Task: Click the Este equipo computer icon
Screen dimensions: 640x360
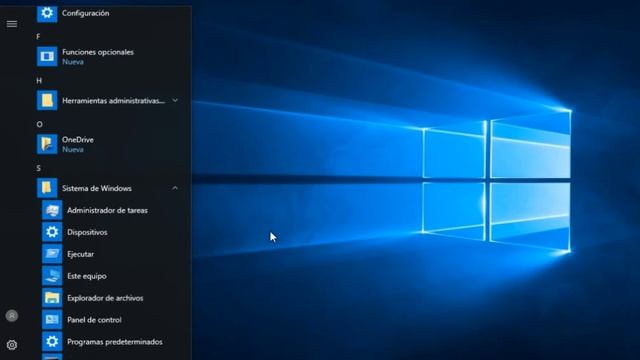Action: 52,276
